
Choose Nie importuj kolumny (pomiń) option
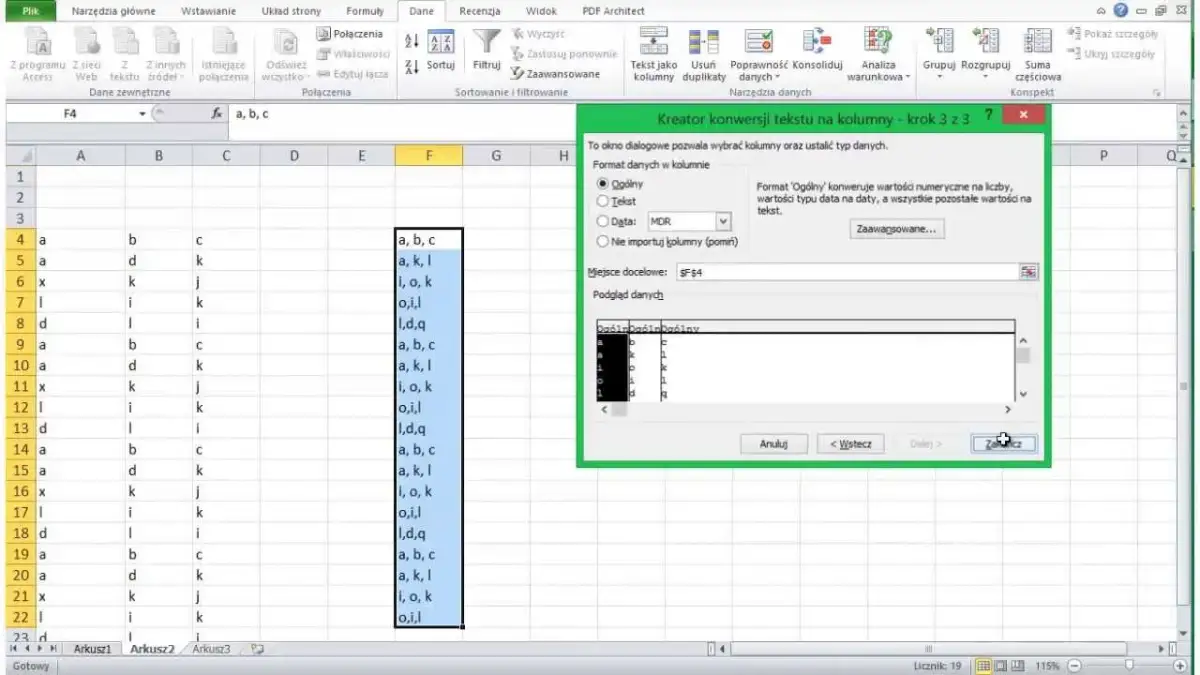[601, 243]
